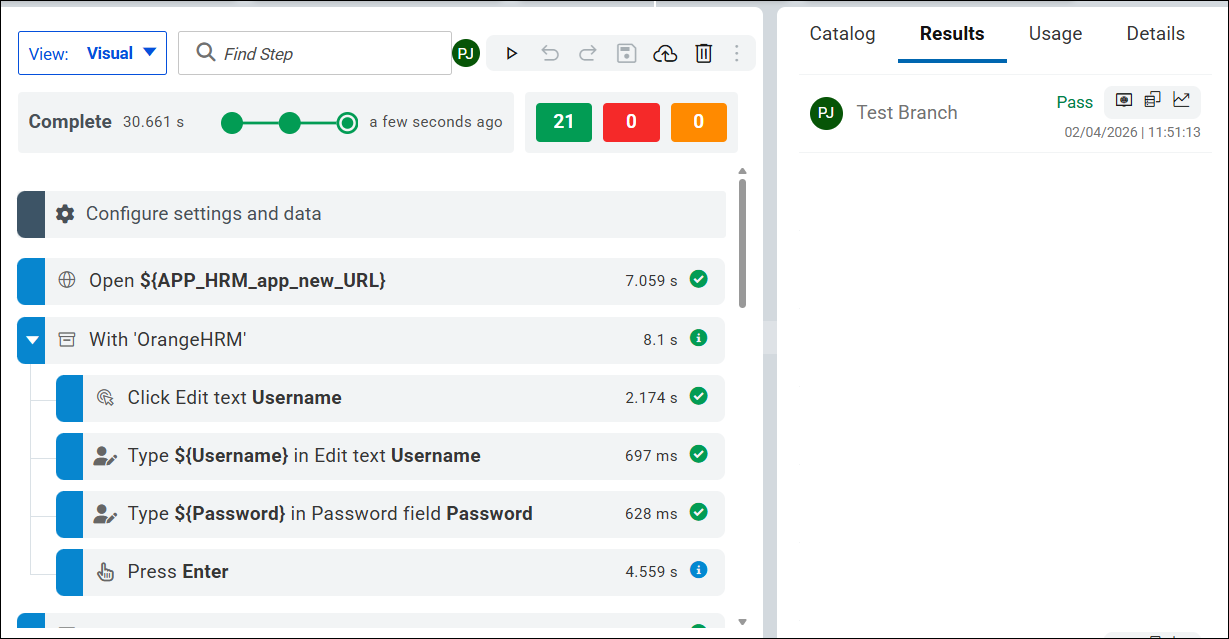
Task: Open the three-dot more options menu
Action: 737,54
